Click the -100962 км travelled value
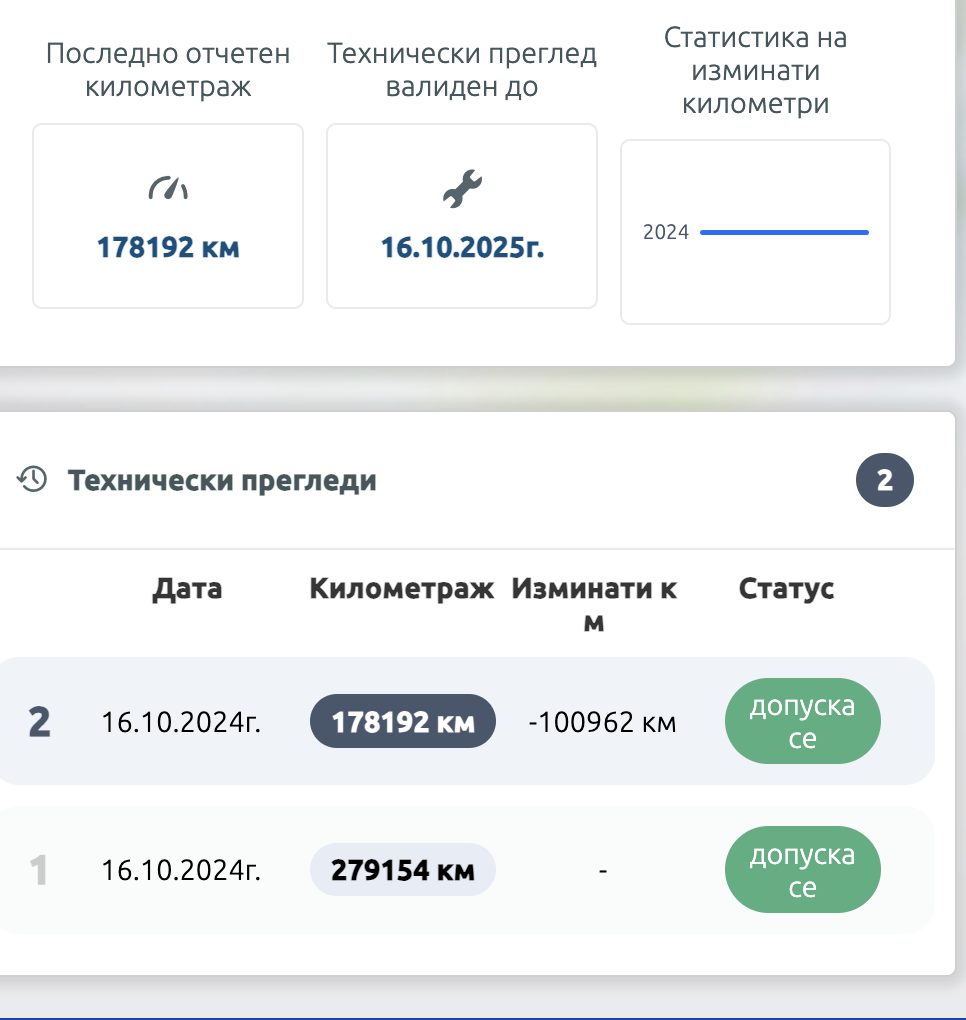 click(x=602, y=722)
